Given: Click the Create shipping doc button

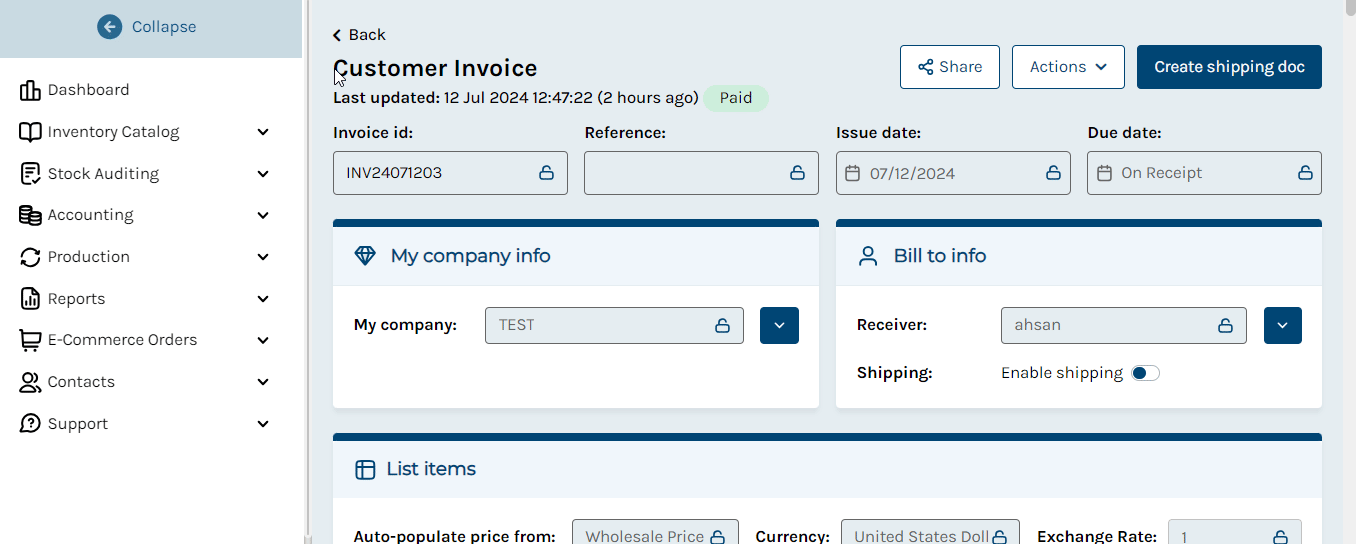Looking at the screenshot, I should coord(1229,67).
